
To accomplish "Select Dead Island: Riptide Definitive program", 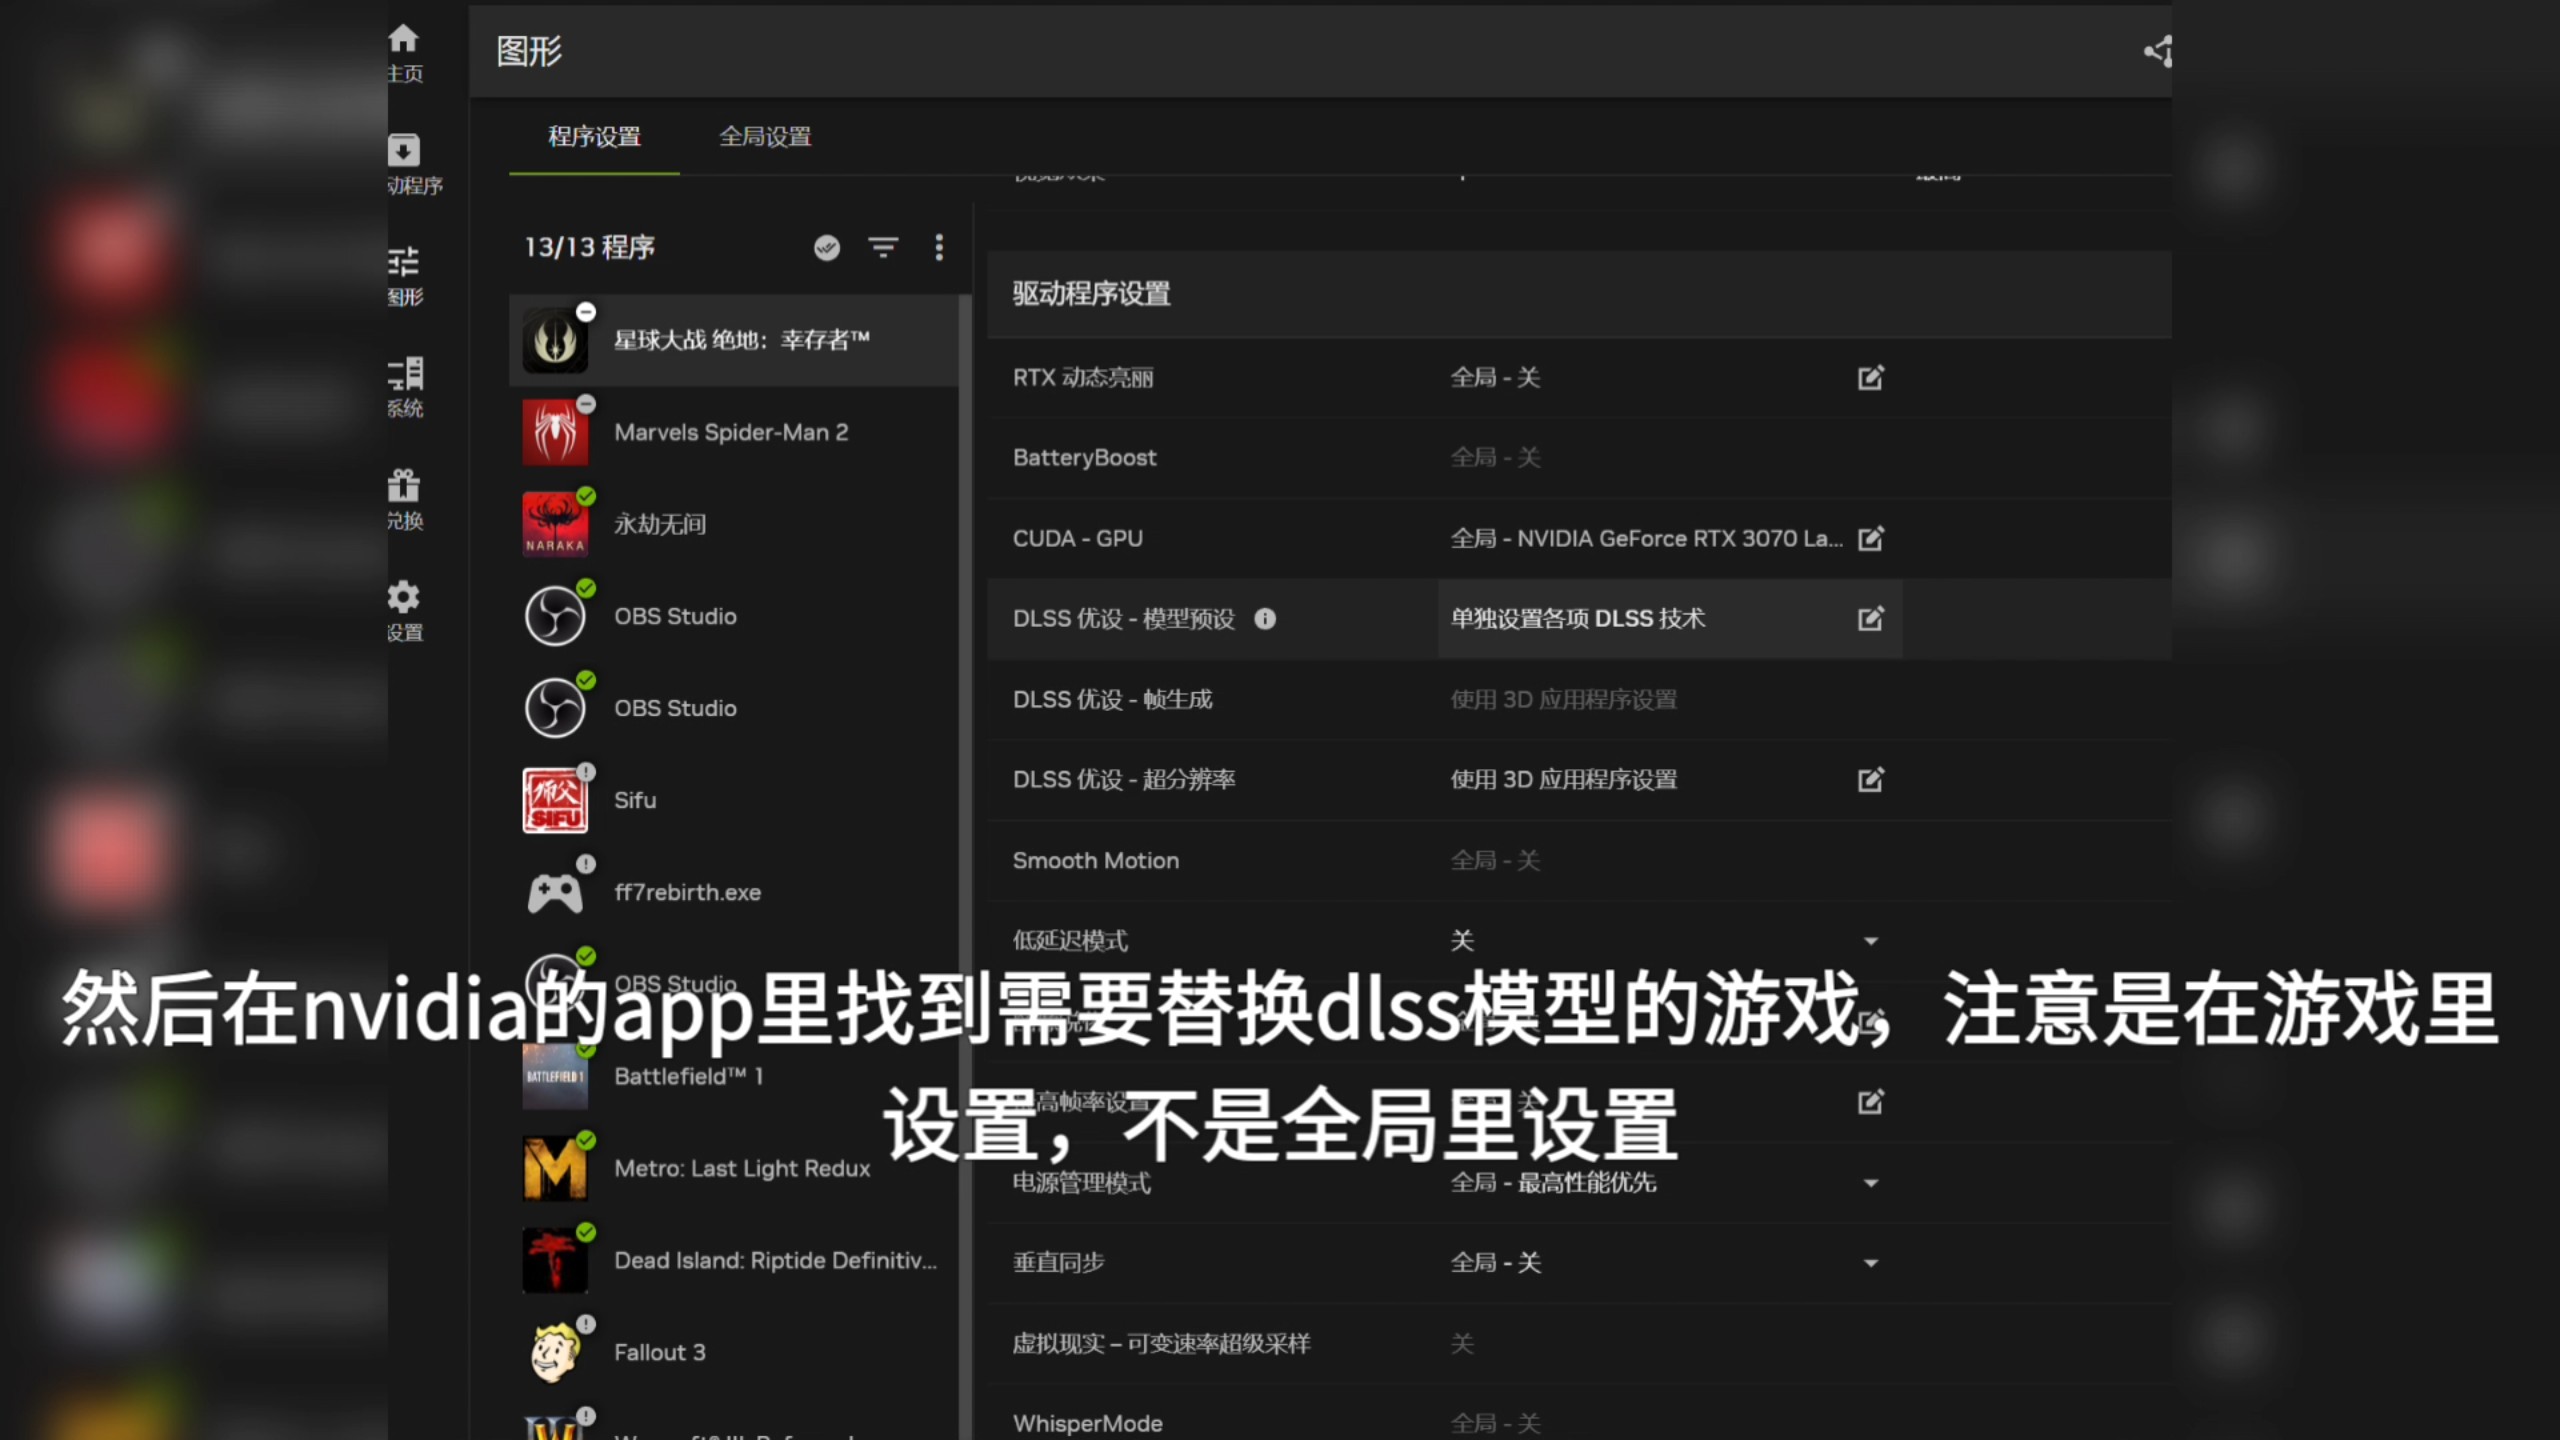I will tap(734, 1260).
